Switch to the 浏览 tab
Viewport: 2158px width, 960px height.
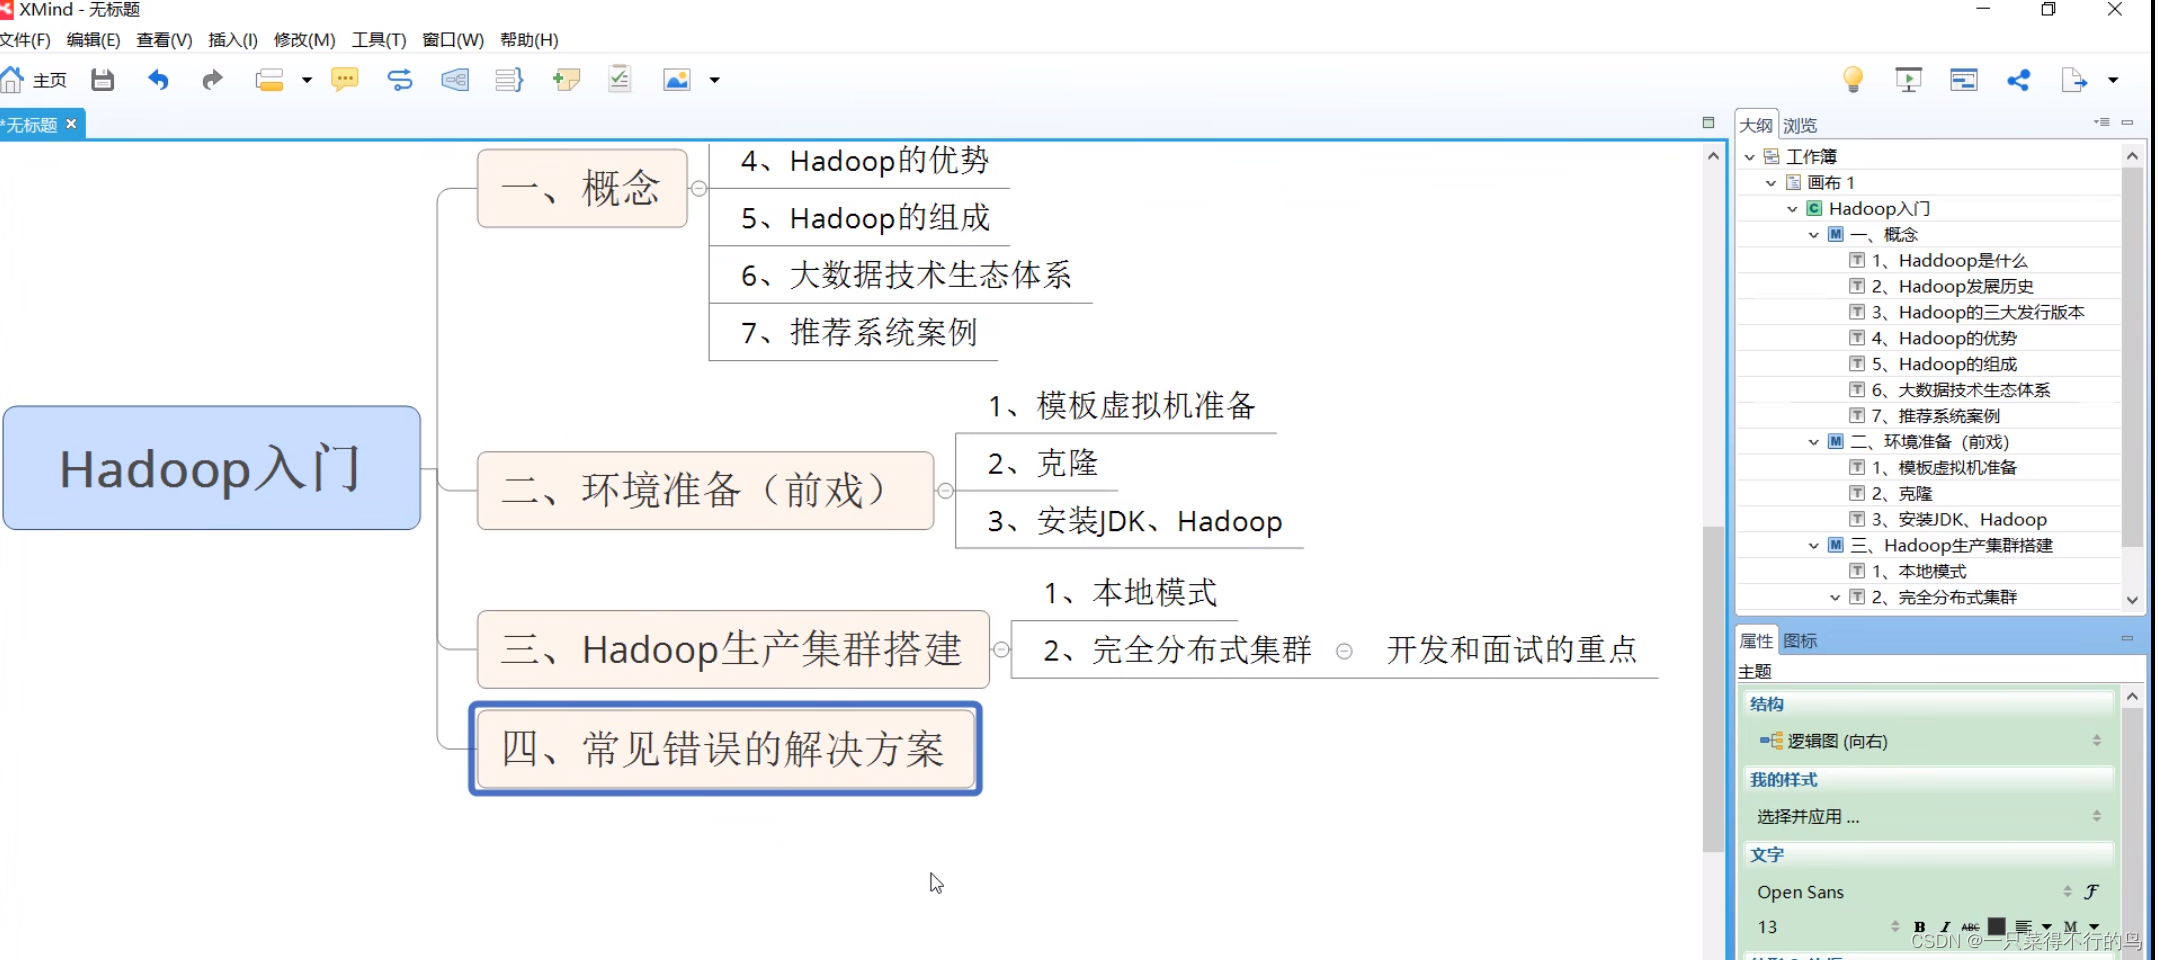click(1800, 125)
